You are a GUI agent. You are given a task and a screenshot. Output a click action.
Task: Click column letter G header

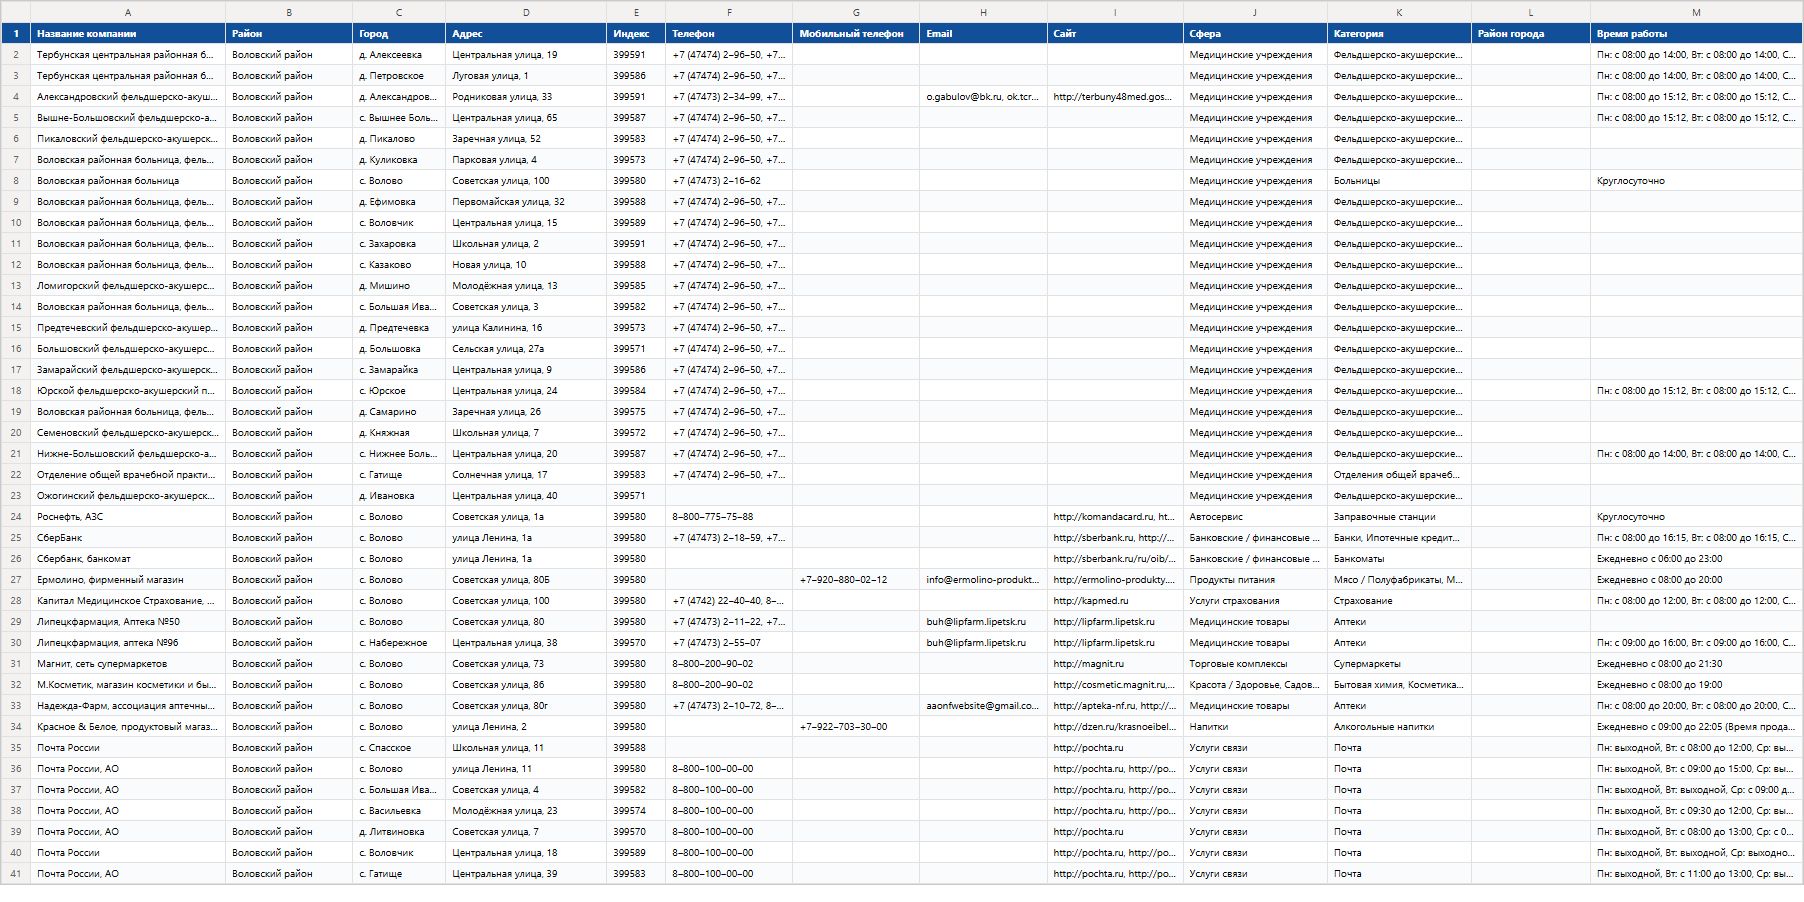(856, 12)
